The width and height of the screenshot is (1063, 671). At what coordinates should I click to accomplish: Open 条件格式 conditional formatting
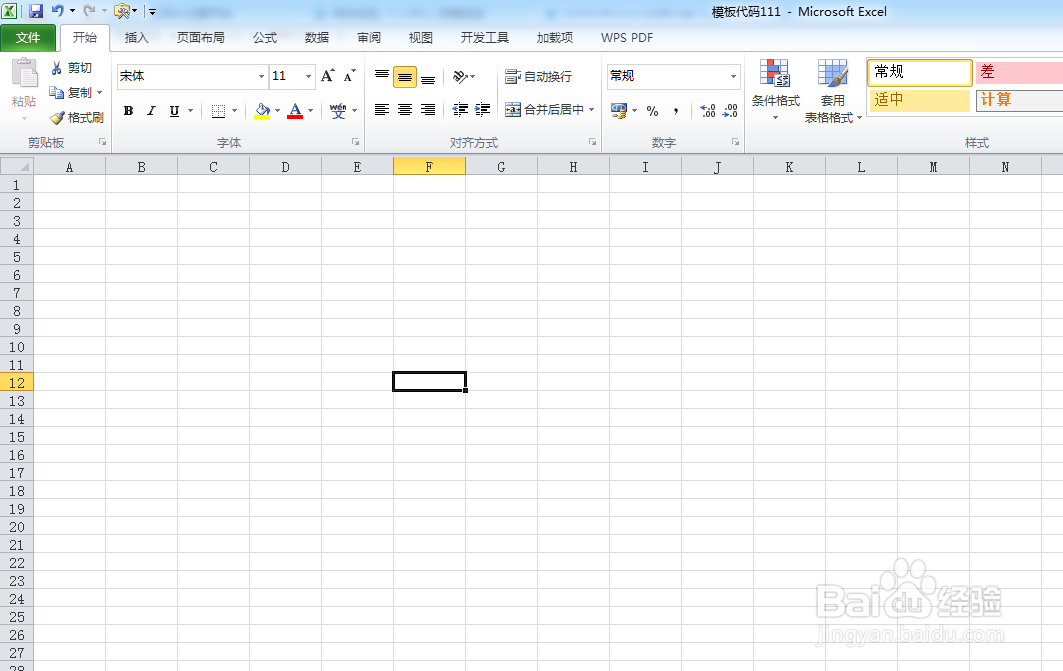coord(776,89)
